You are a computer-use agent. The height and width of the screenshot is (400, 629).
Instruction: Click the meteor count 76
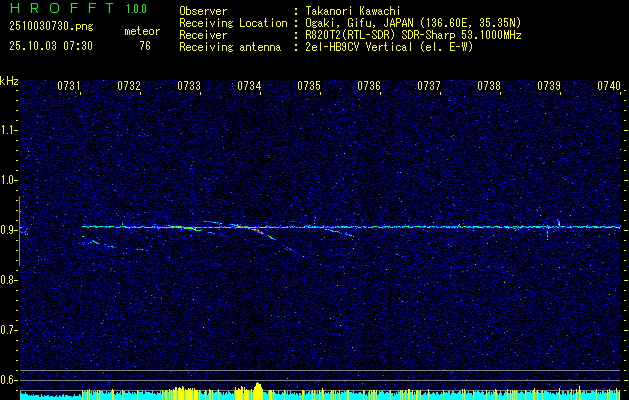(x=145, y=46)
